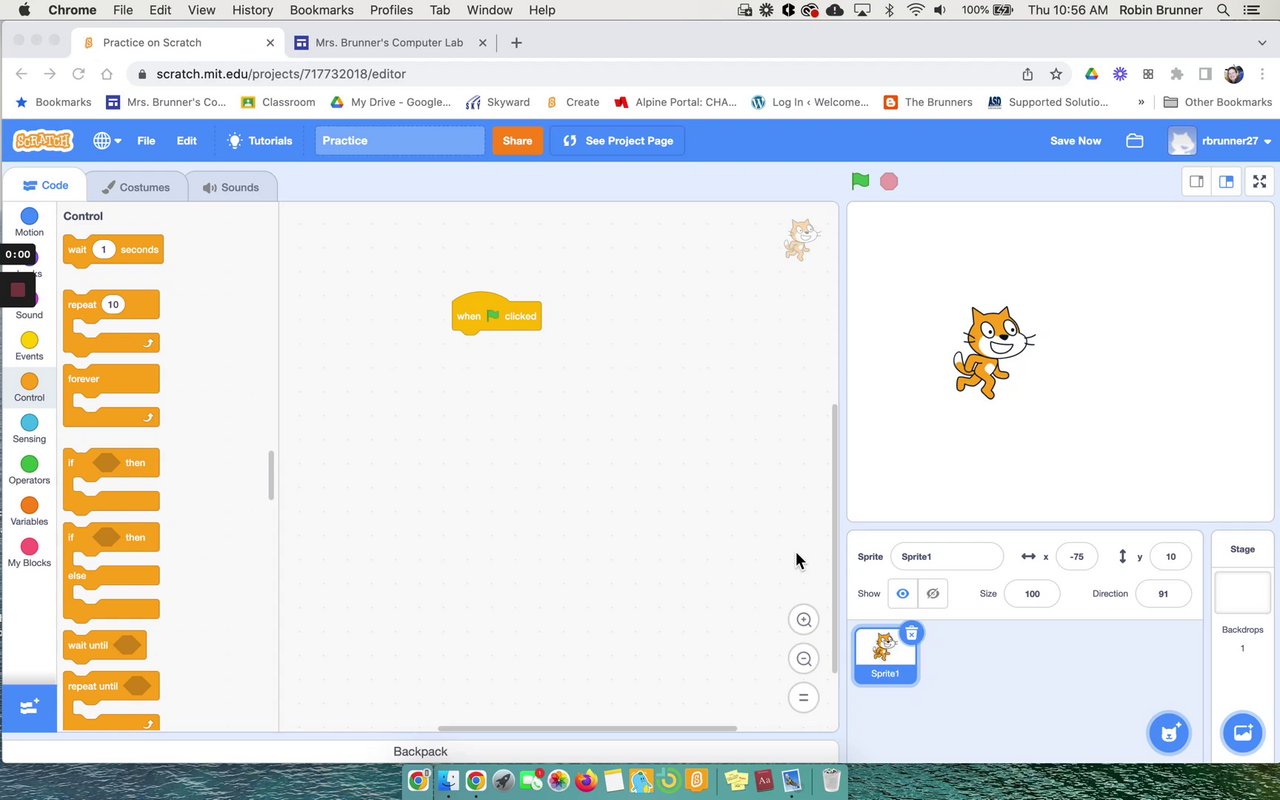The height and width of the screenshot is (800, 1280).
Task: Click the Choose a Backdrop button
Action: pos(1243,732)
